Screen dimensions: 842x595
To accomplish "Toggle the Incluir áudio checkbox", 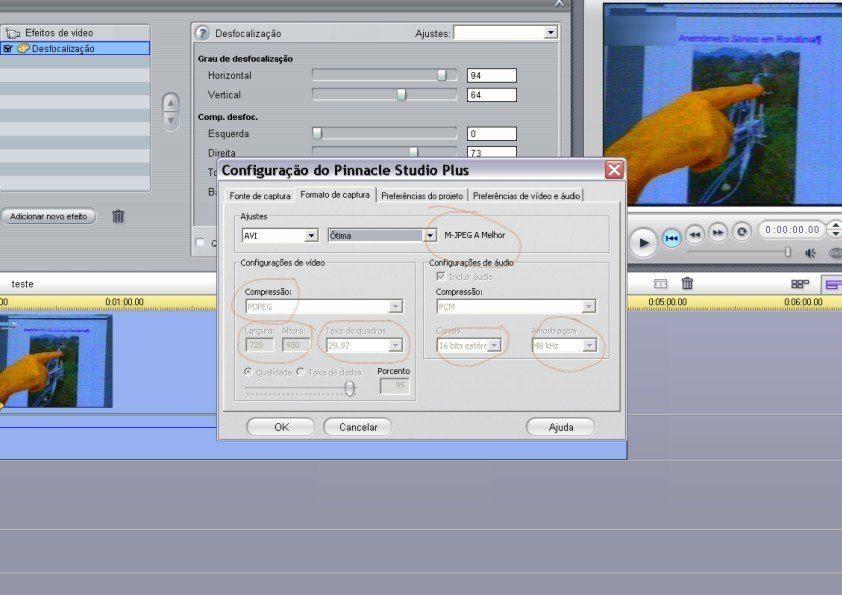I will click(441, 275).
